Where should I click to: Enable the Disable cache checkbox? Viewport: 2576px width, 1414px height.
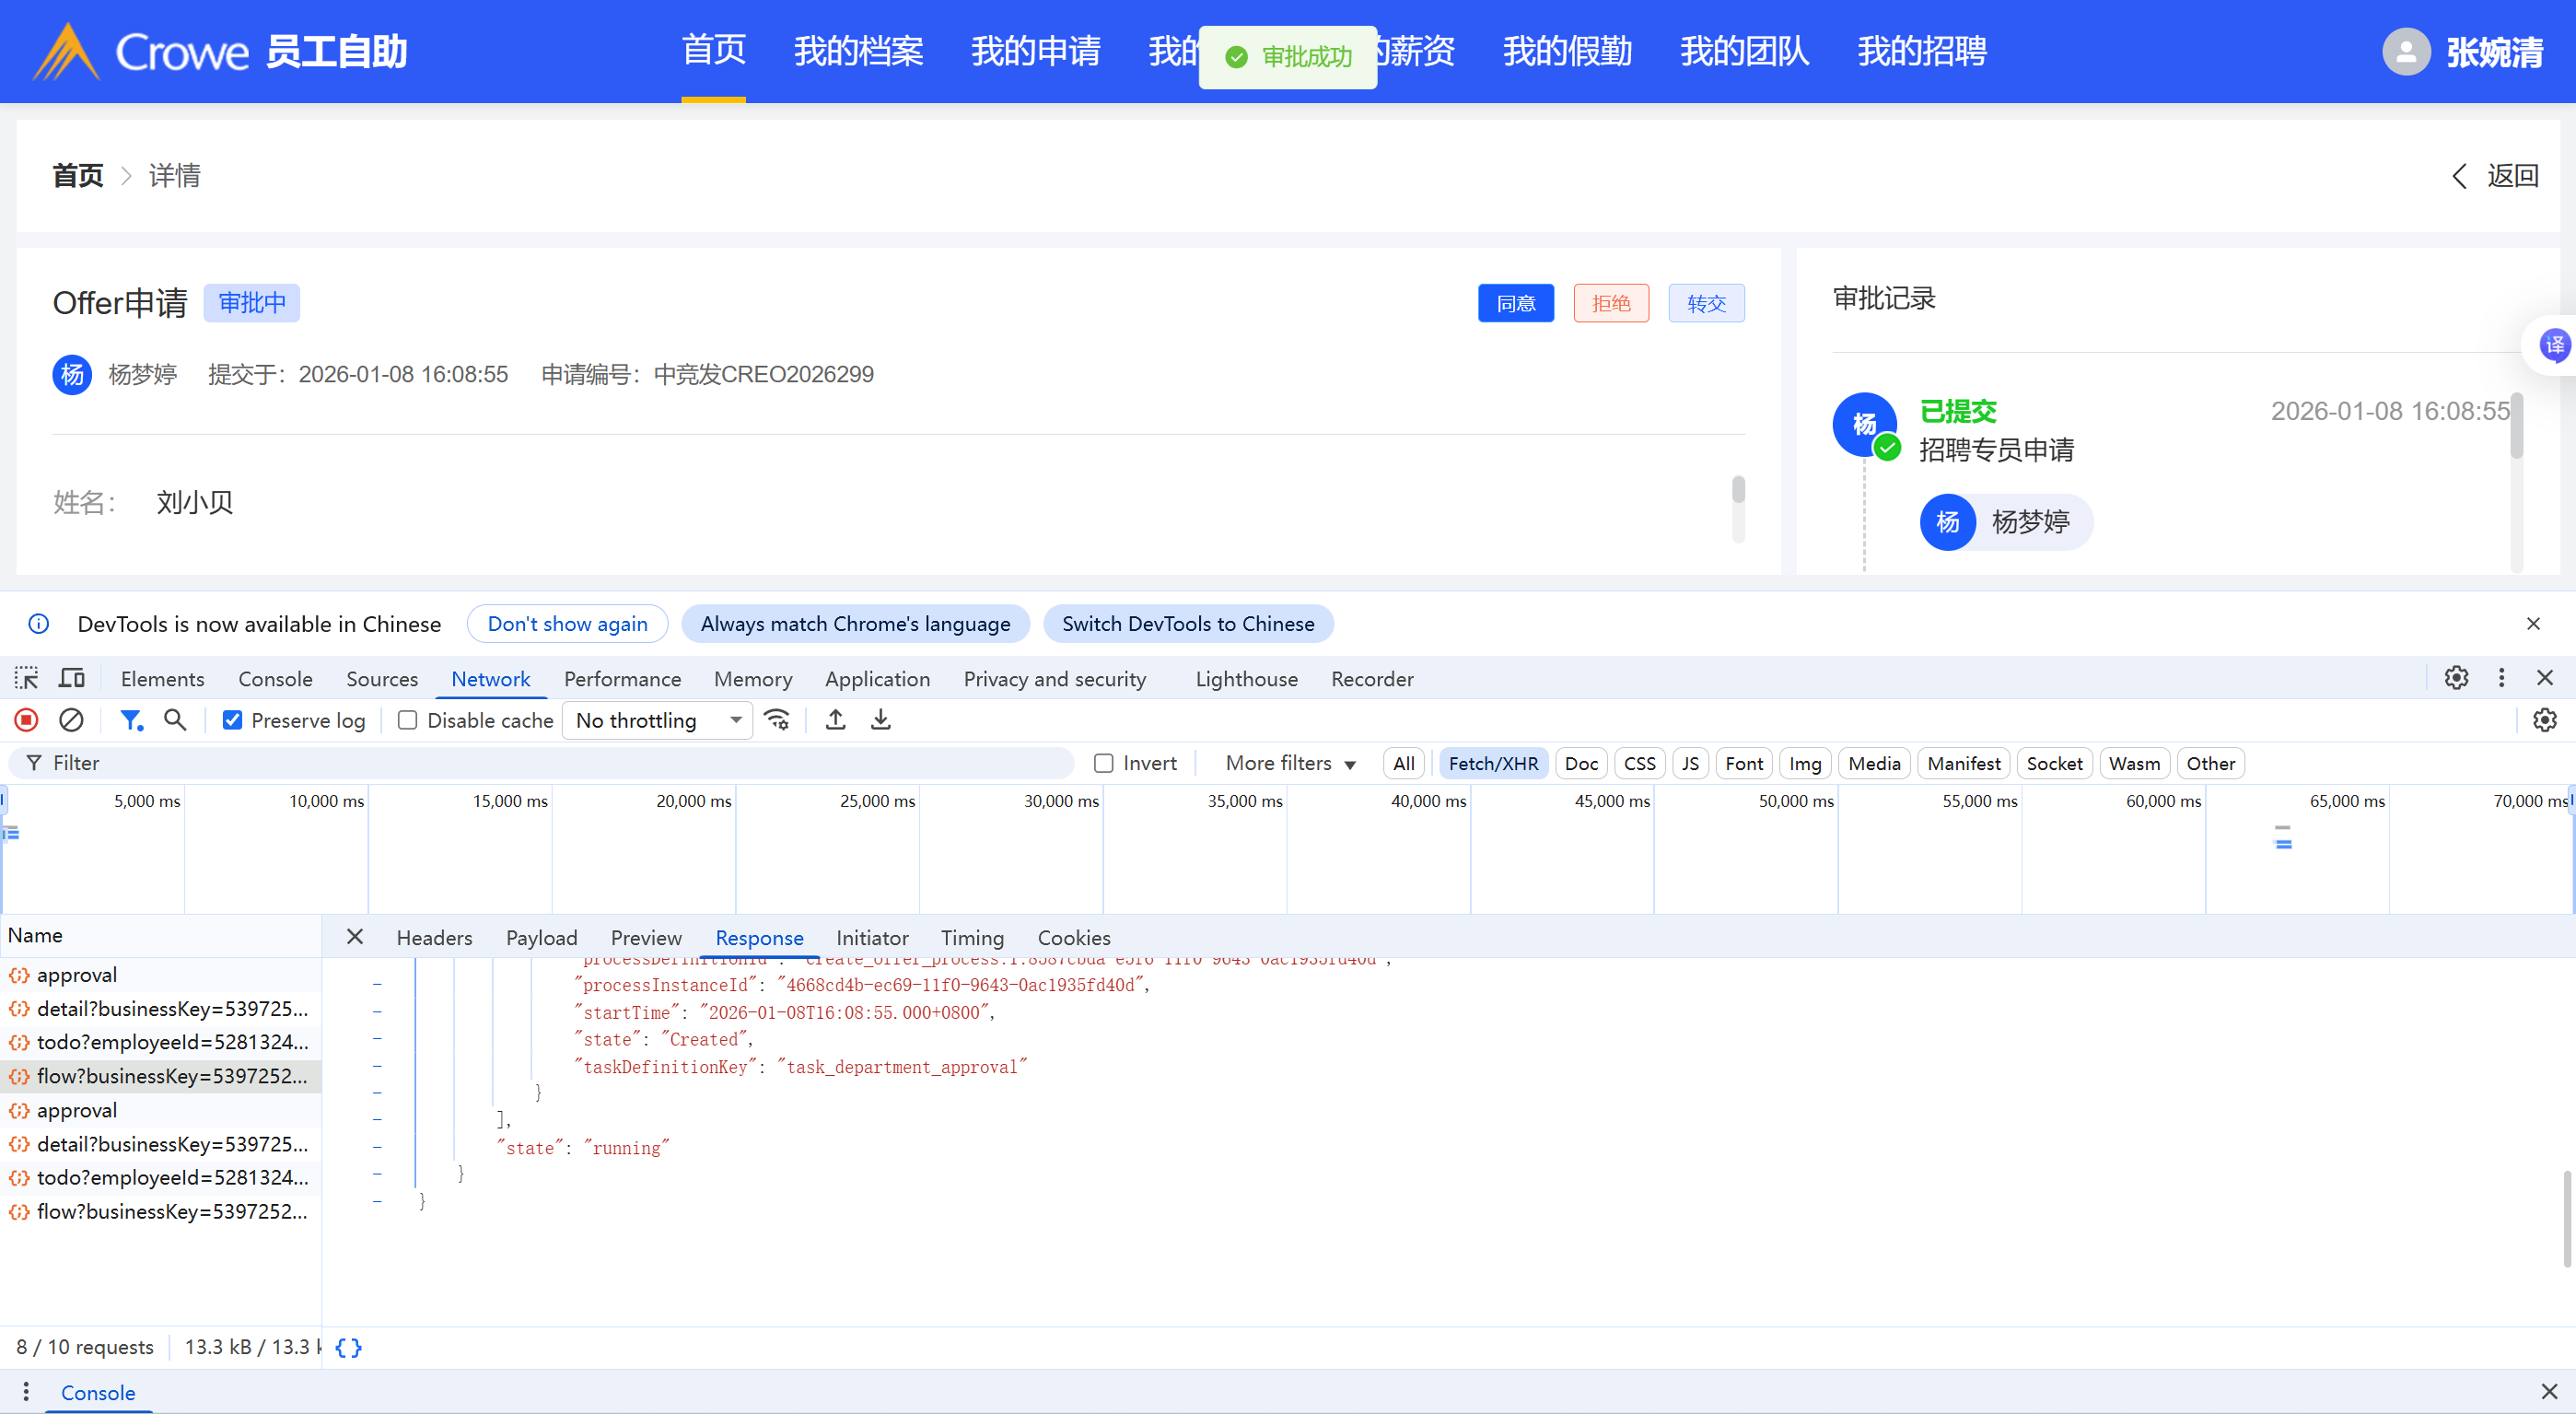point(408,720)
